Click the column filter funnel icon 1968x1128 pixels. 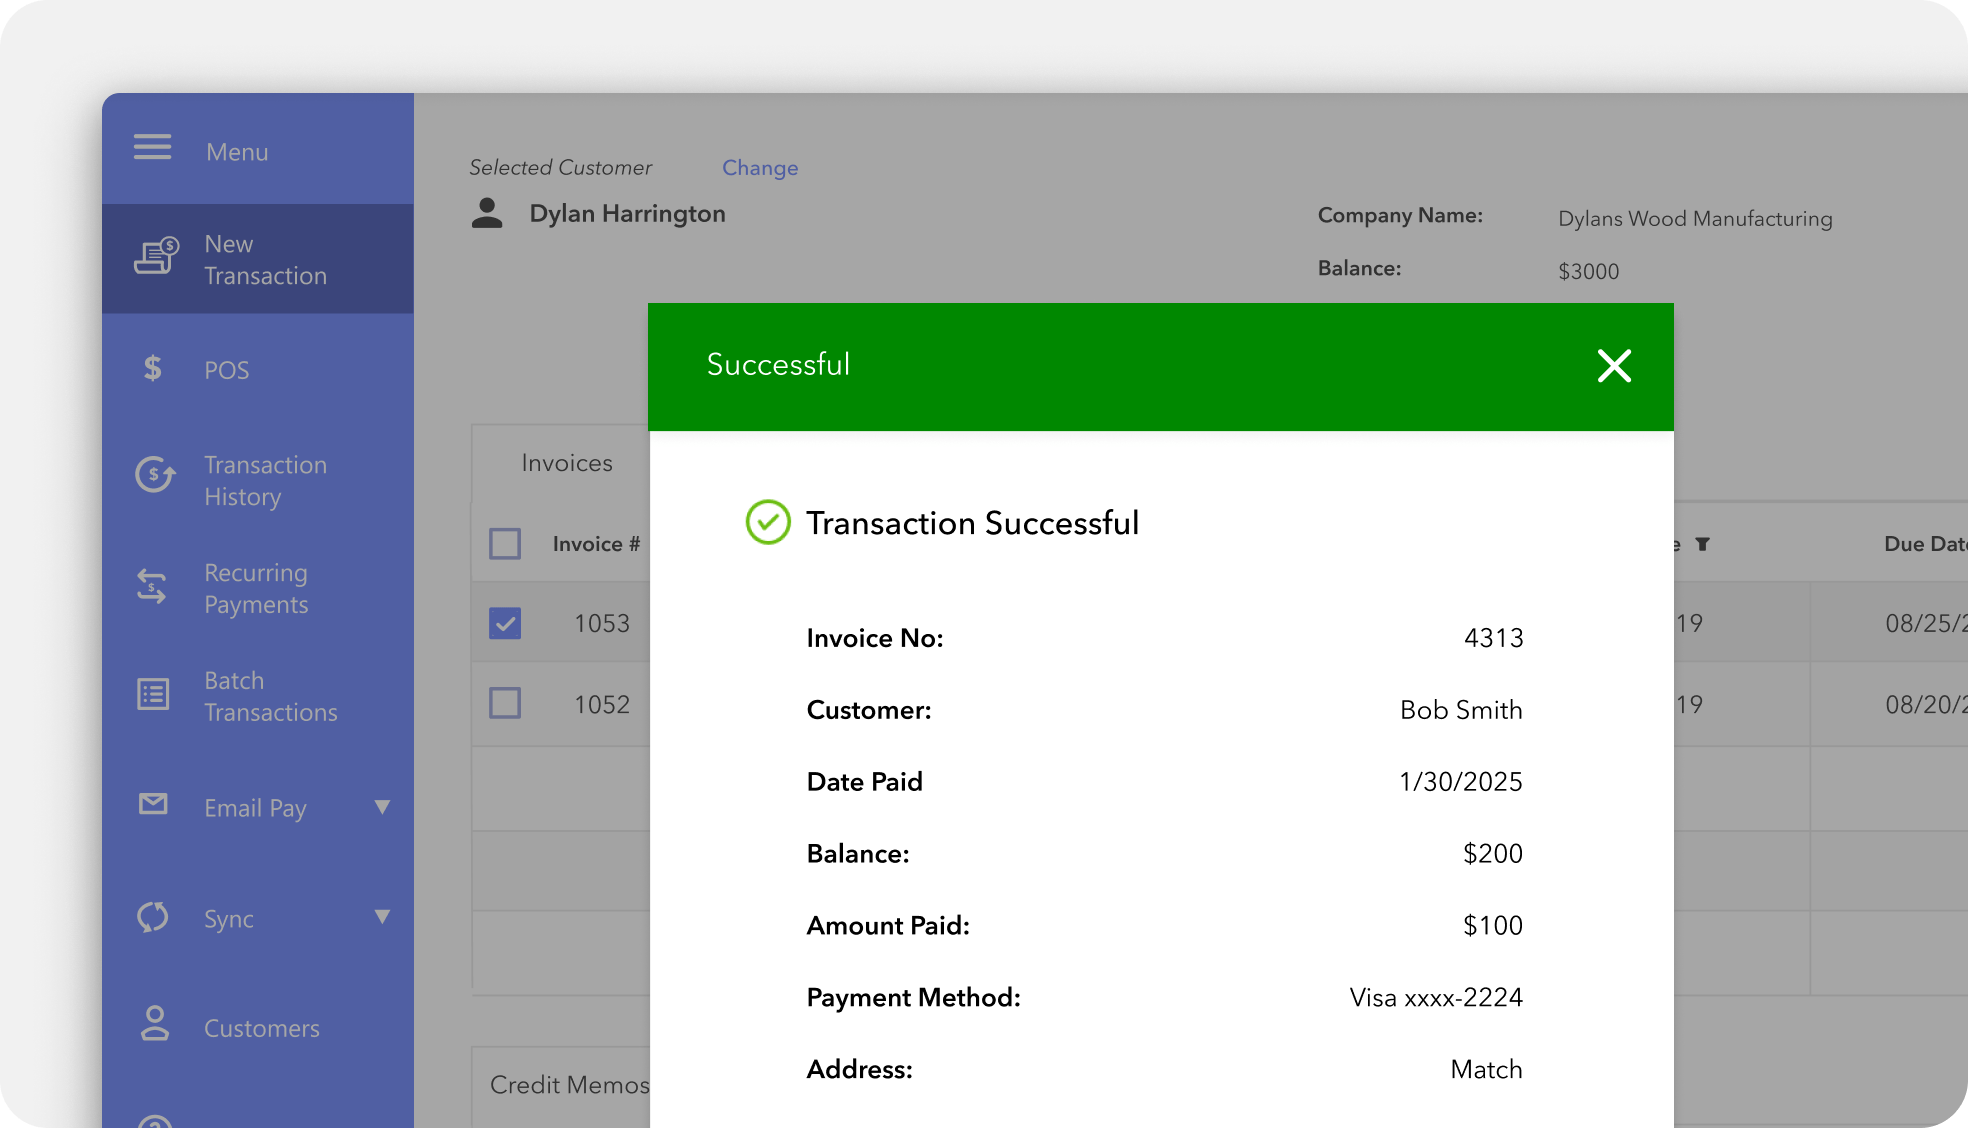tap(1702, 544)
